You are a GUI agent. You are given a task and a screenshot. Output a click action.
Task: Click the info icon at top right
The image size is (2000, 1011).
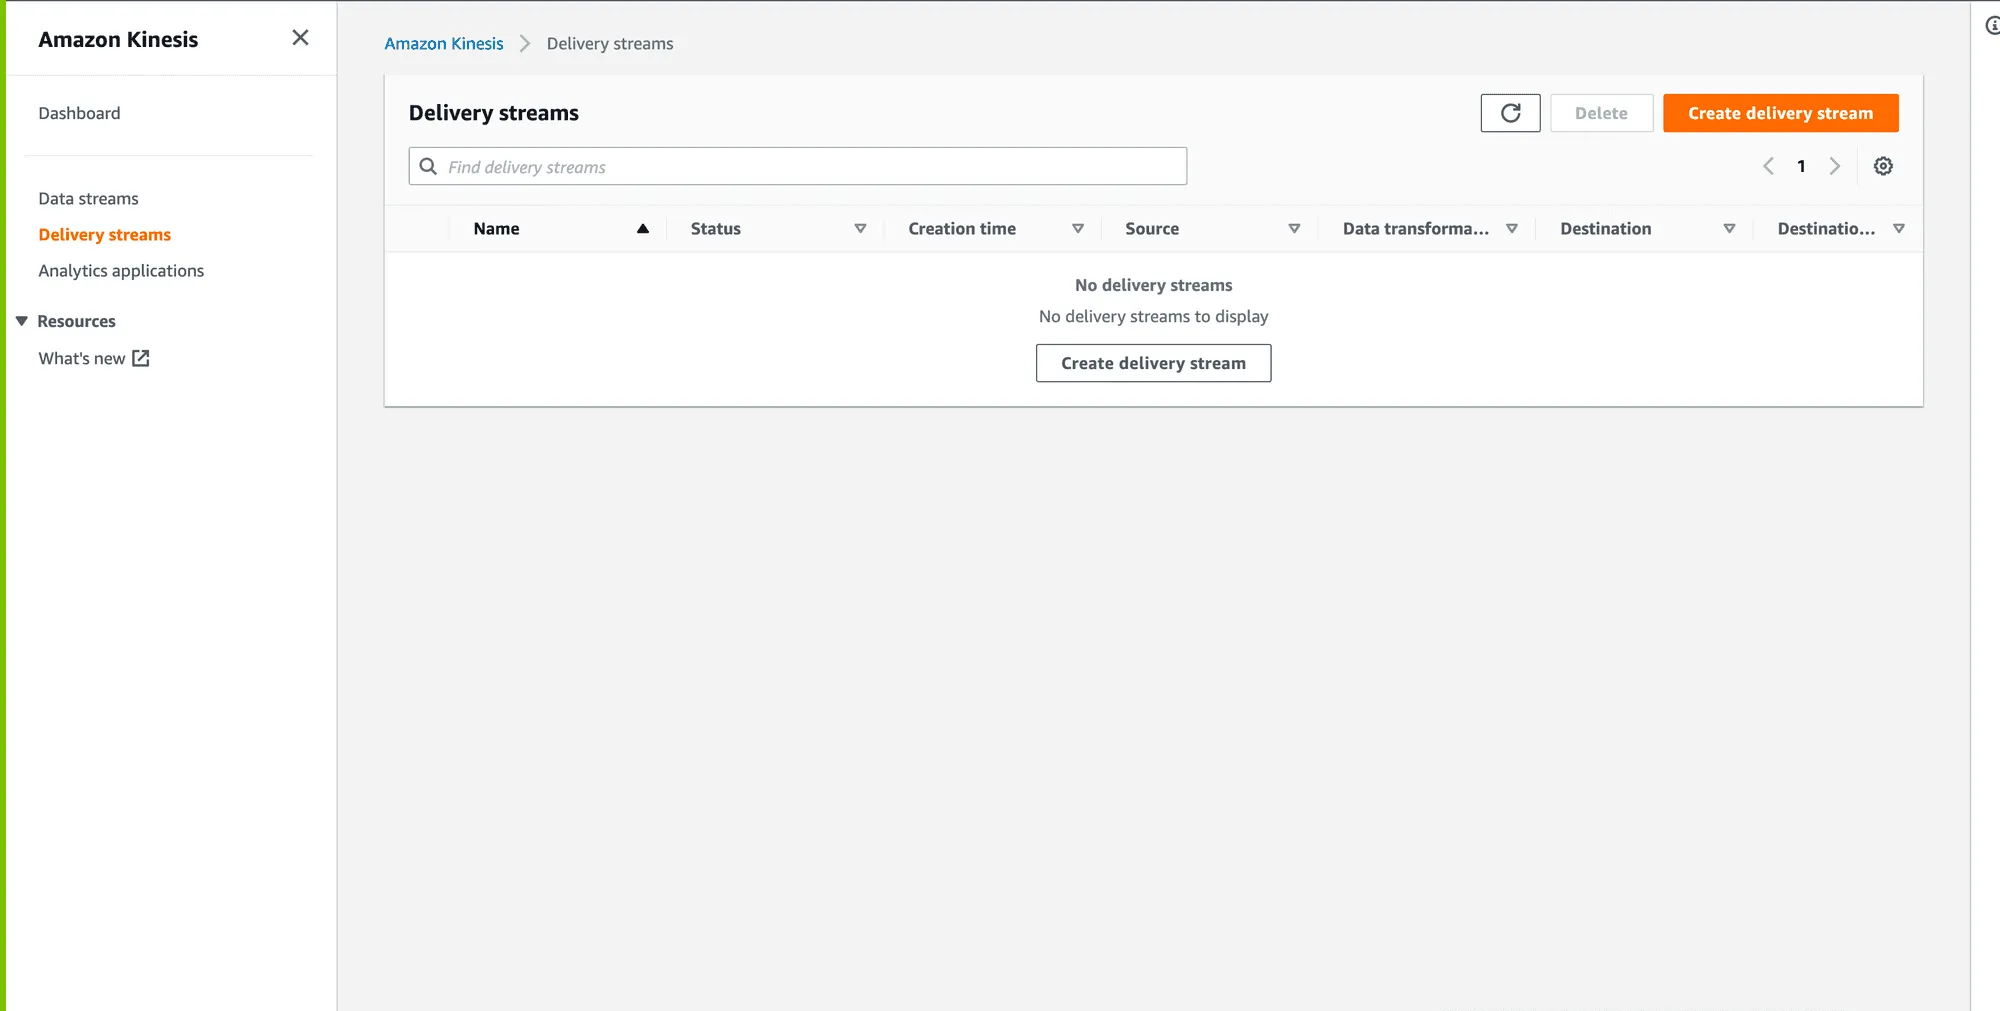(1992, 27)
